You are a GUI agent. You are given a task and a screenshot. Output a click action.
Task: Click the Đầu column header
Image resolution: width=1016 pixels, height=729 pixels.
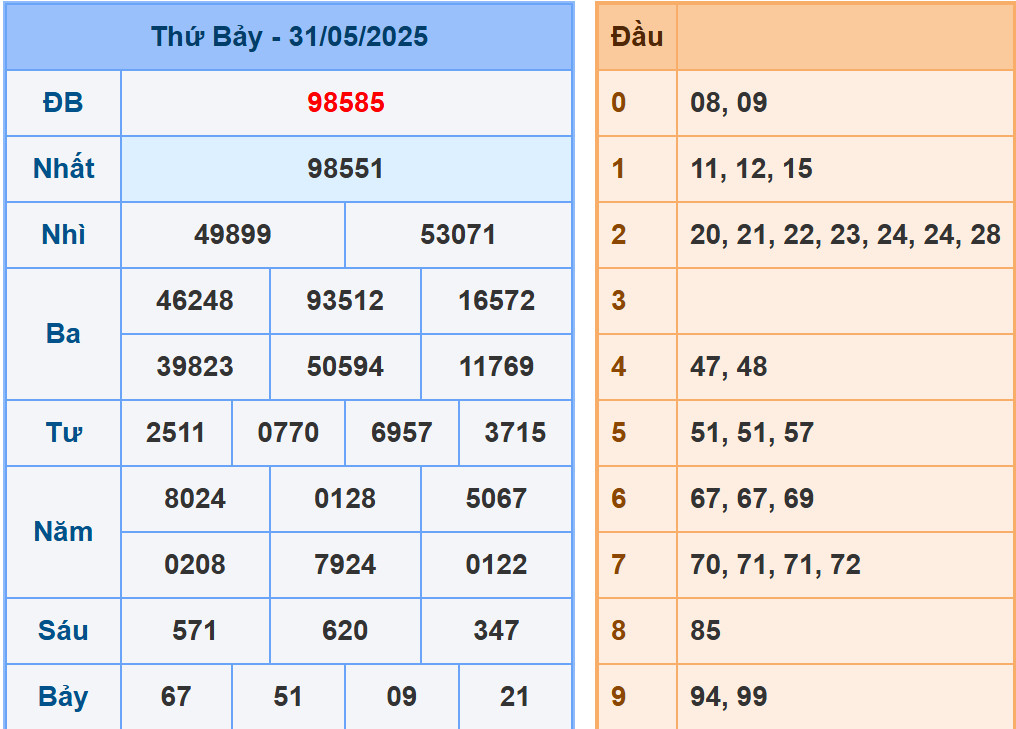[637, 37]
